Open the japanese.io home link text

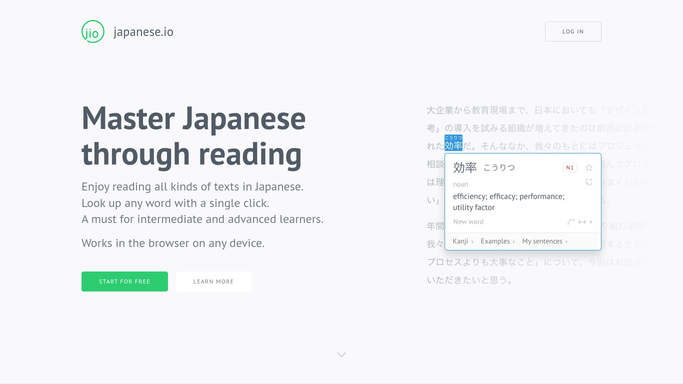pos(143,32)
